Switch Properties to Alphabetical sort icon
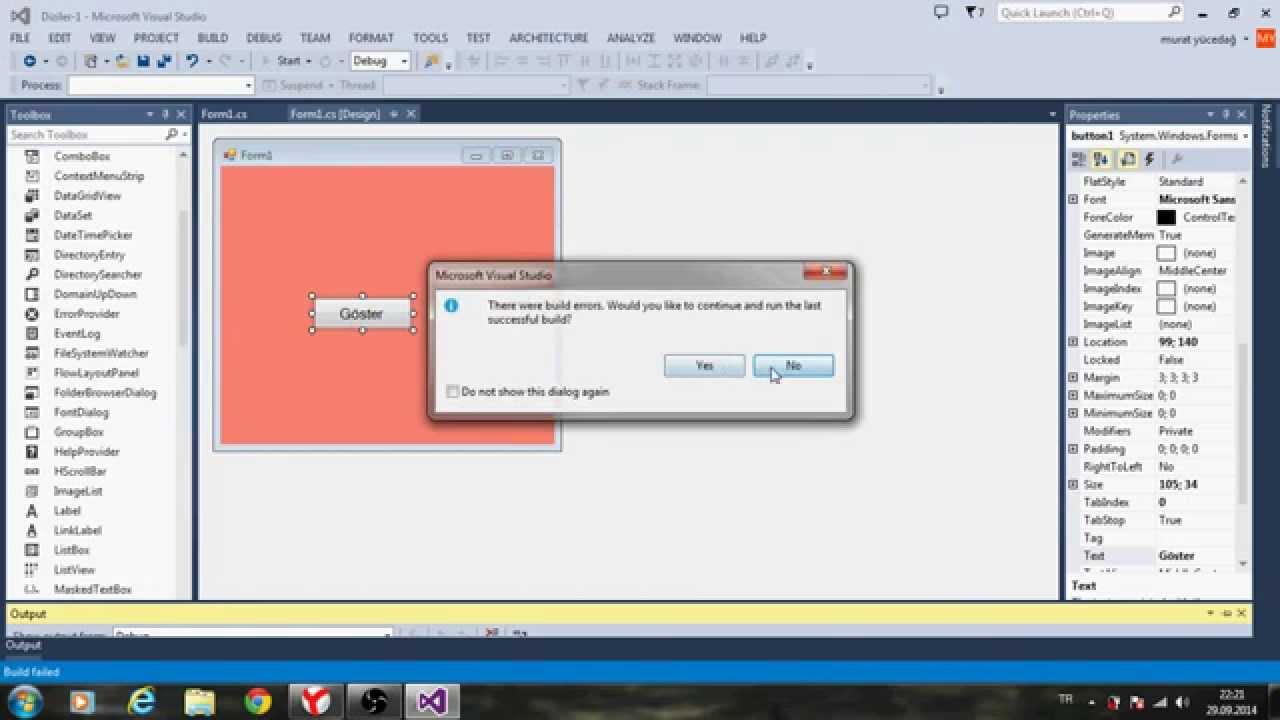The height and width of the screenshot is (720, 1280). (x=1101, y=159)
